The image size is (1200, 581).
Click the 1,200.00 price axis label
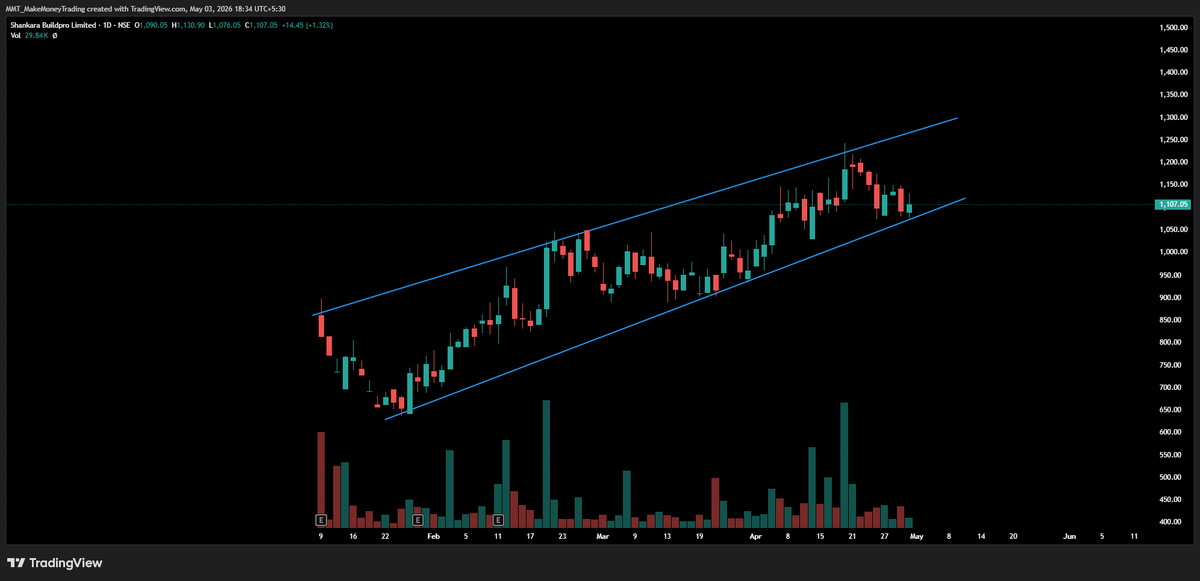point(1174,162)
